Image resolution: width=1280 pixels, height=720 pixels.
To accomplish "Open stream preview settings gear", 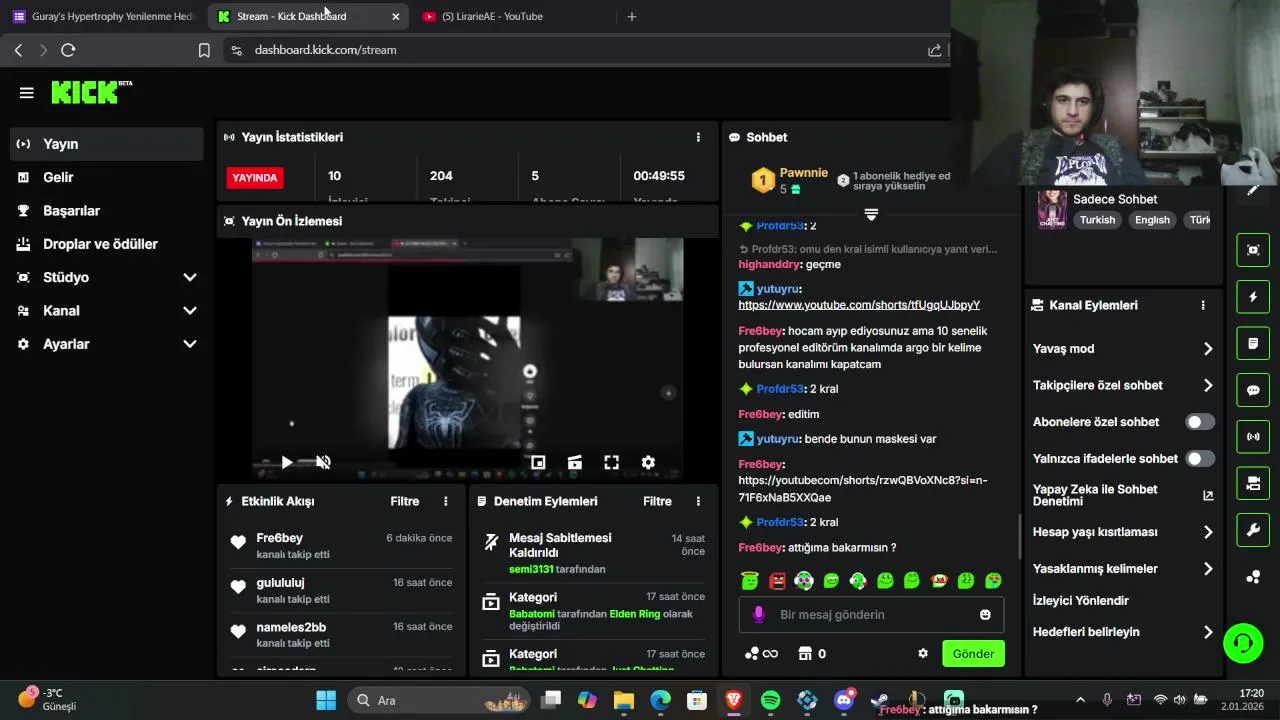I will point(648,462).
